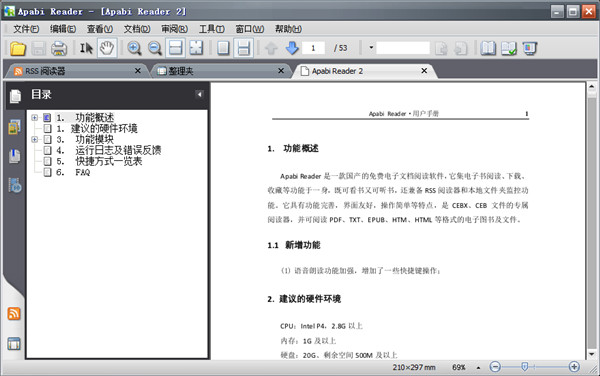This screenshot has height=376, width=600.
Task: Select 运行日志及错误反馈 in the outline
Action: (118, 150)
